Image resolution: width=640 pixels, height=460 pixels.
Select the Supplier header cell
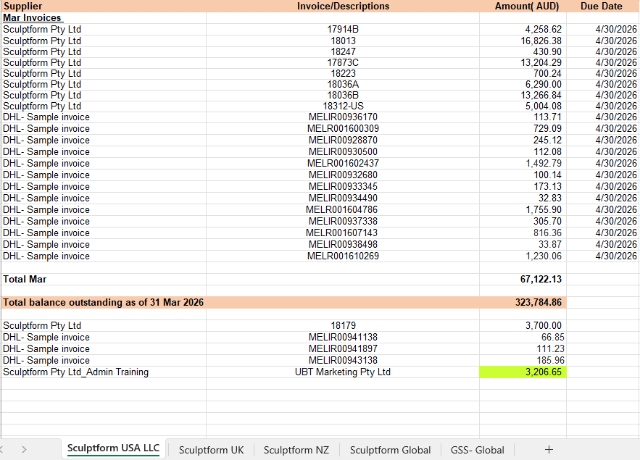(104, 6)
